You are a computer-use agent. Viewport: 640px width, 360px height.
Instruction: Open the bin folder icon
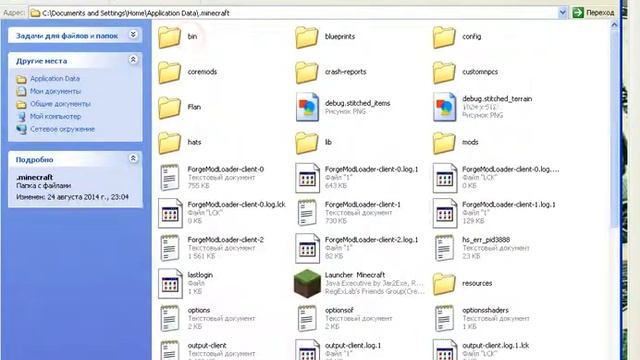[x=169, y=37]
